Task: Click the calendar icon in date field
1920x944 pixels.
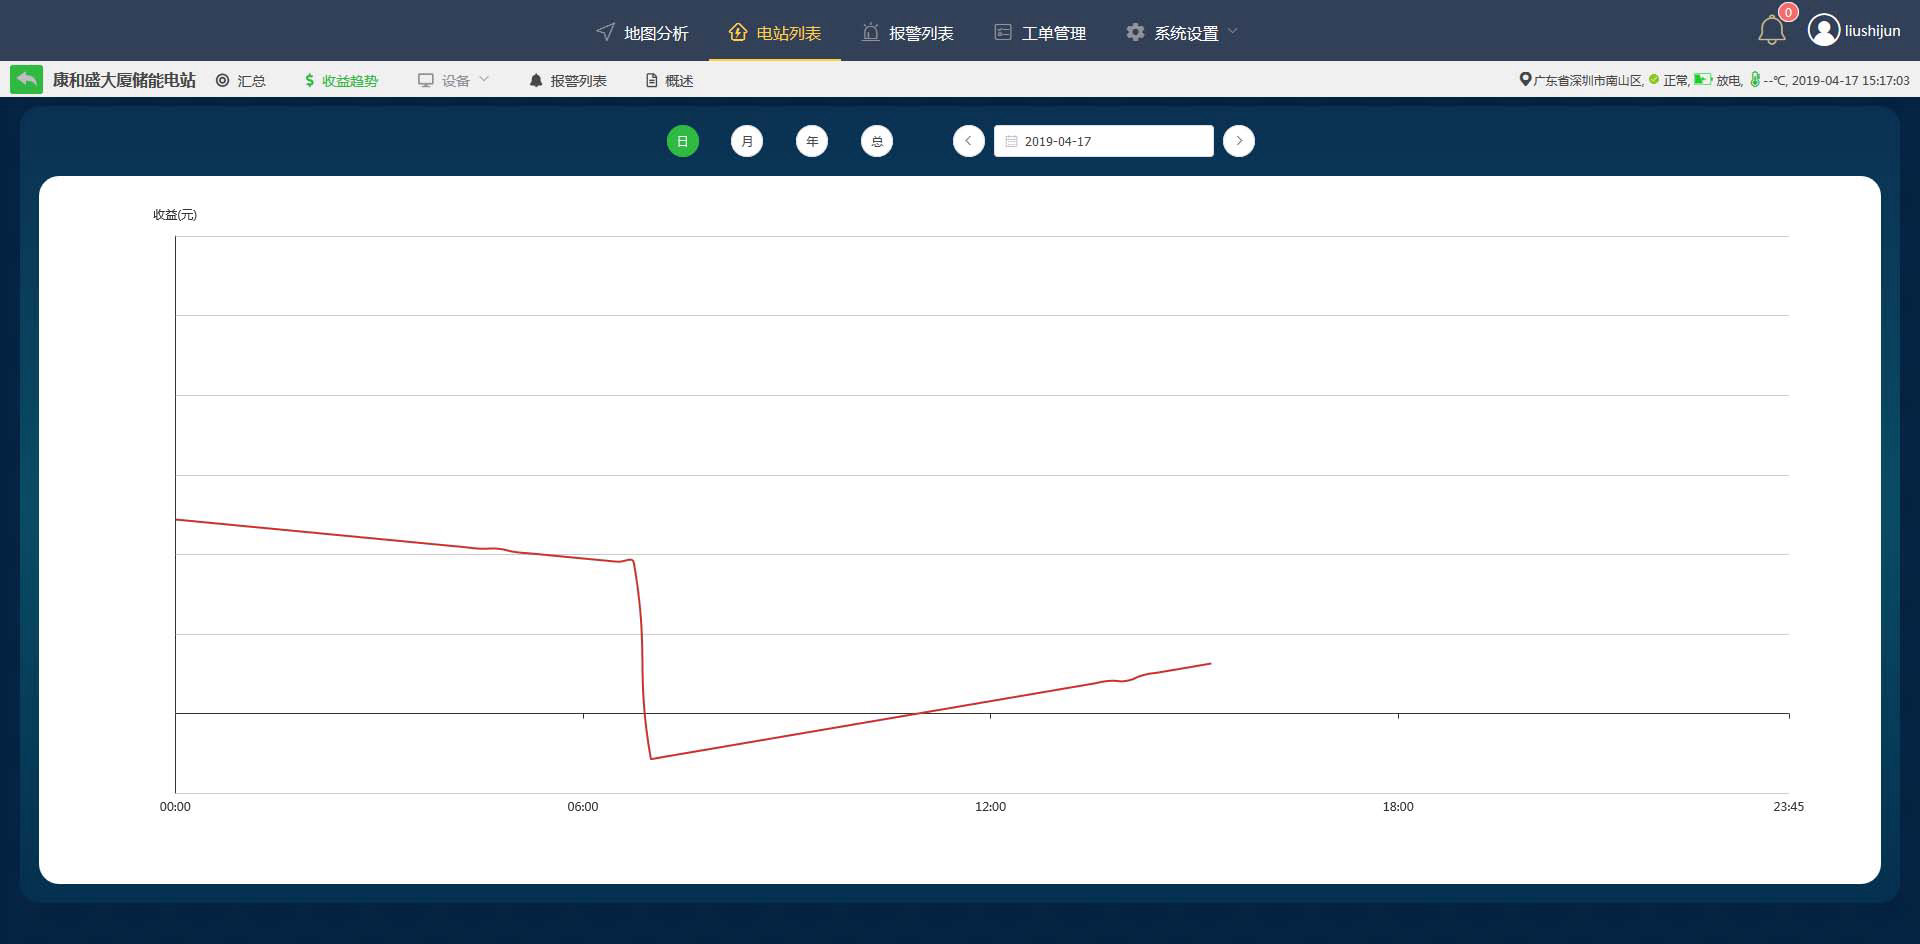Action: coord(1011,142)
